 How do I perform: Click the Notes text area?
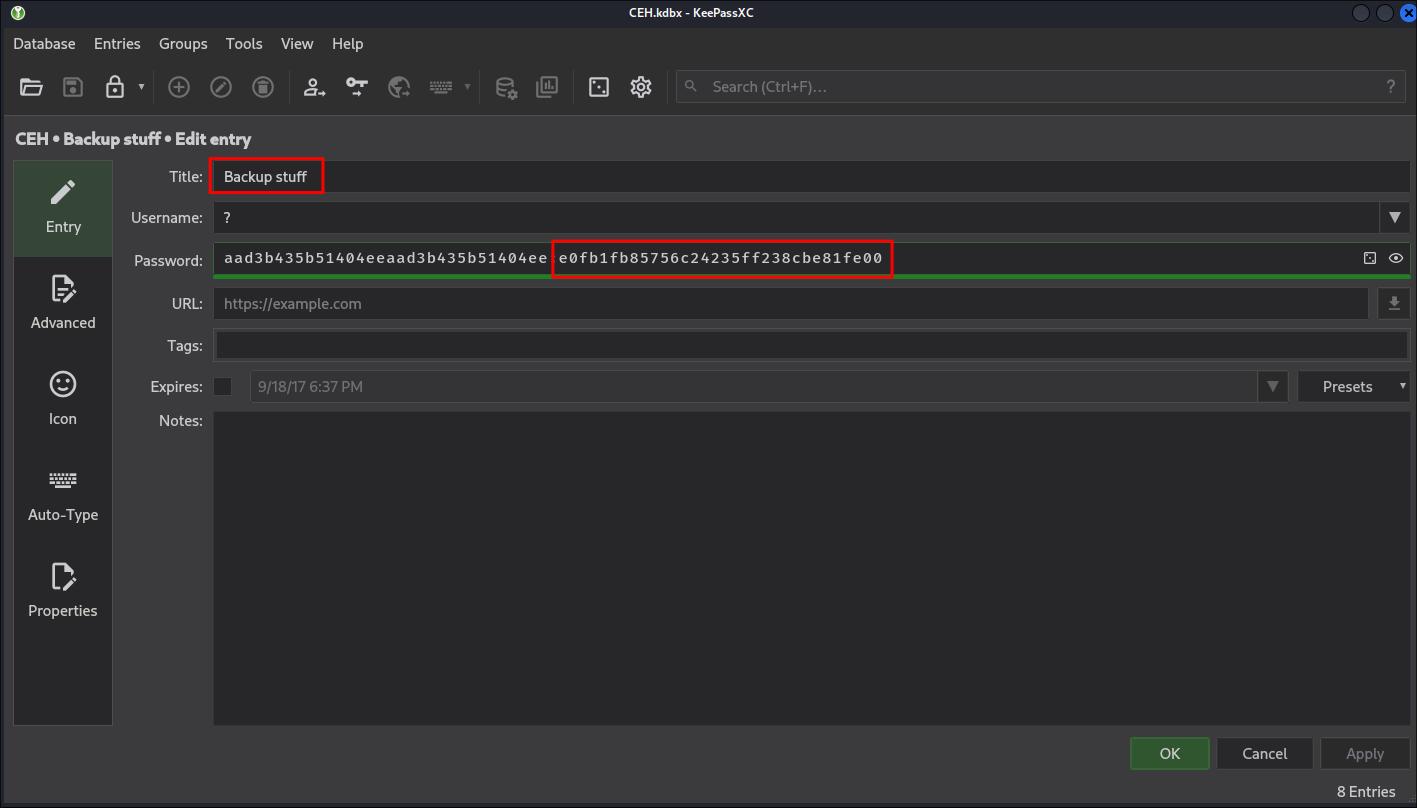click(811, 568)
